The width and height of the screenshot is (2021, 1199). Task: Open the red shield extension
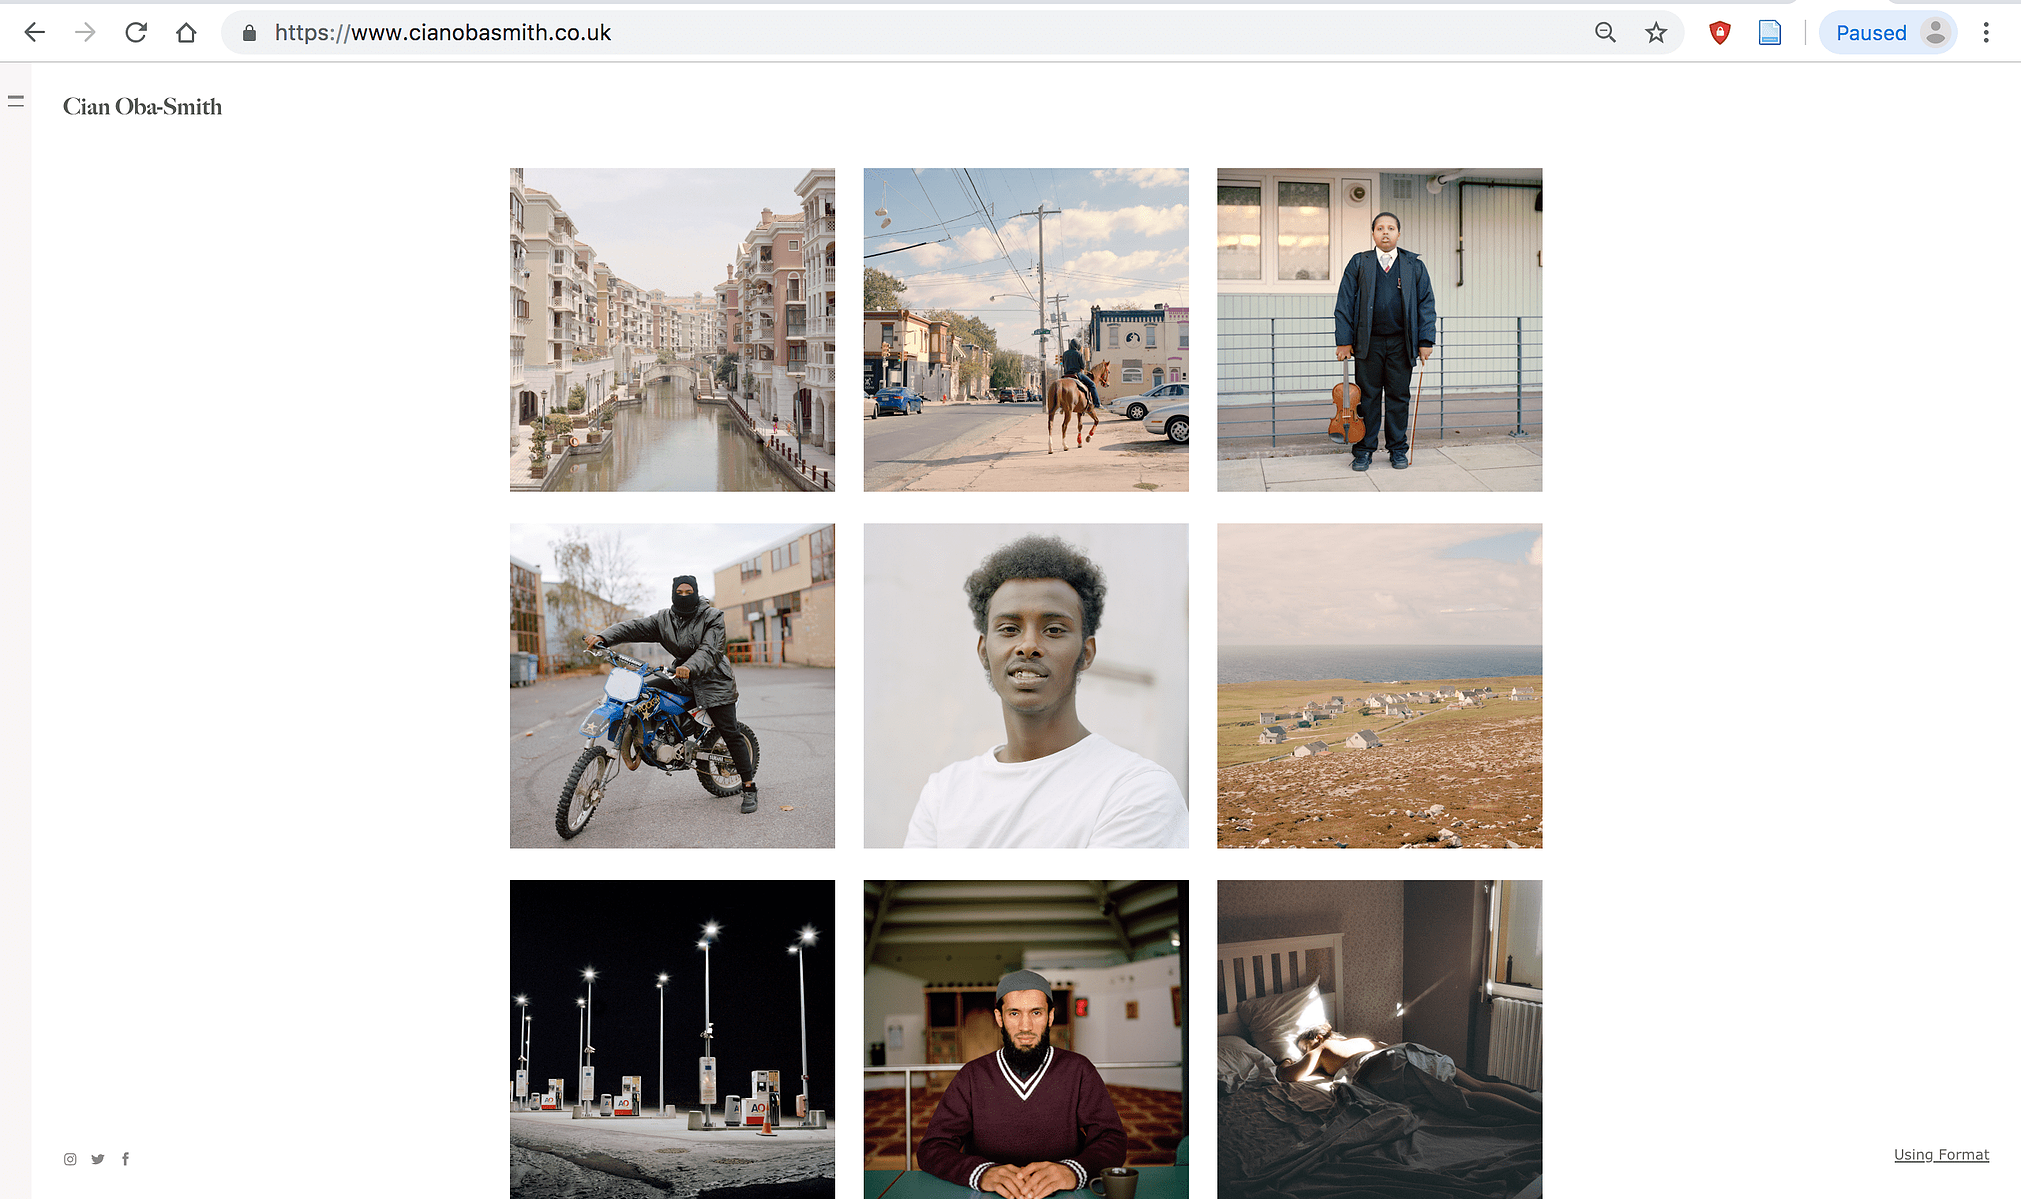pos(1720,33)
